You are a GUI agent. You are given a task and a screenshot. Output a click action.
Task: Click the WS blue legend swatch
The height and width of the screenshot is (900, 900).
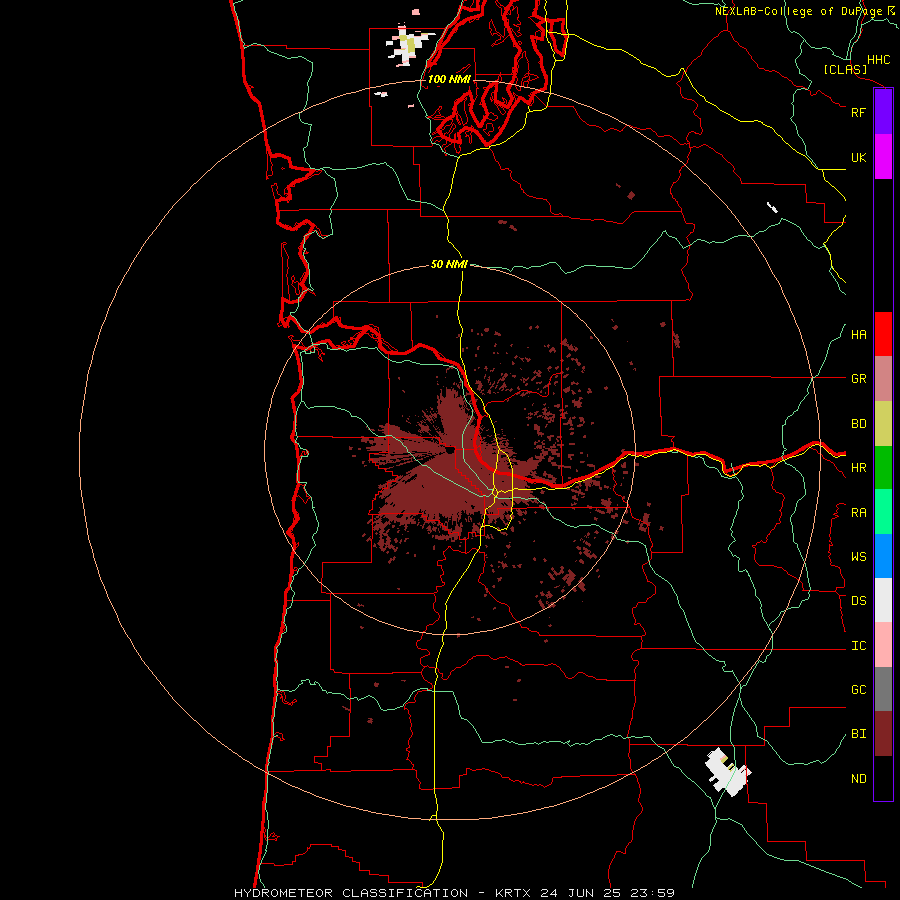[883, 556]
